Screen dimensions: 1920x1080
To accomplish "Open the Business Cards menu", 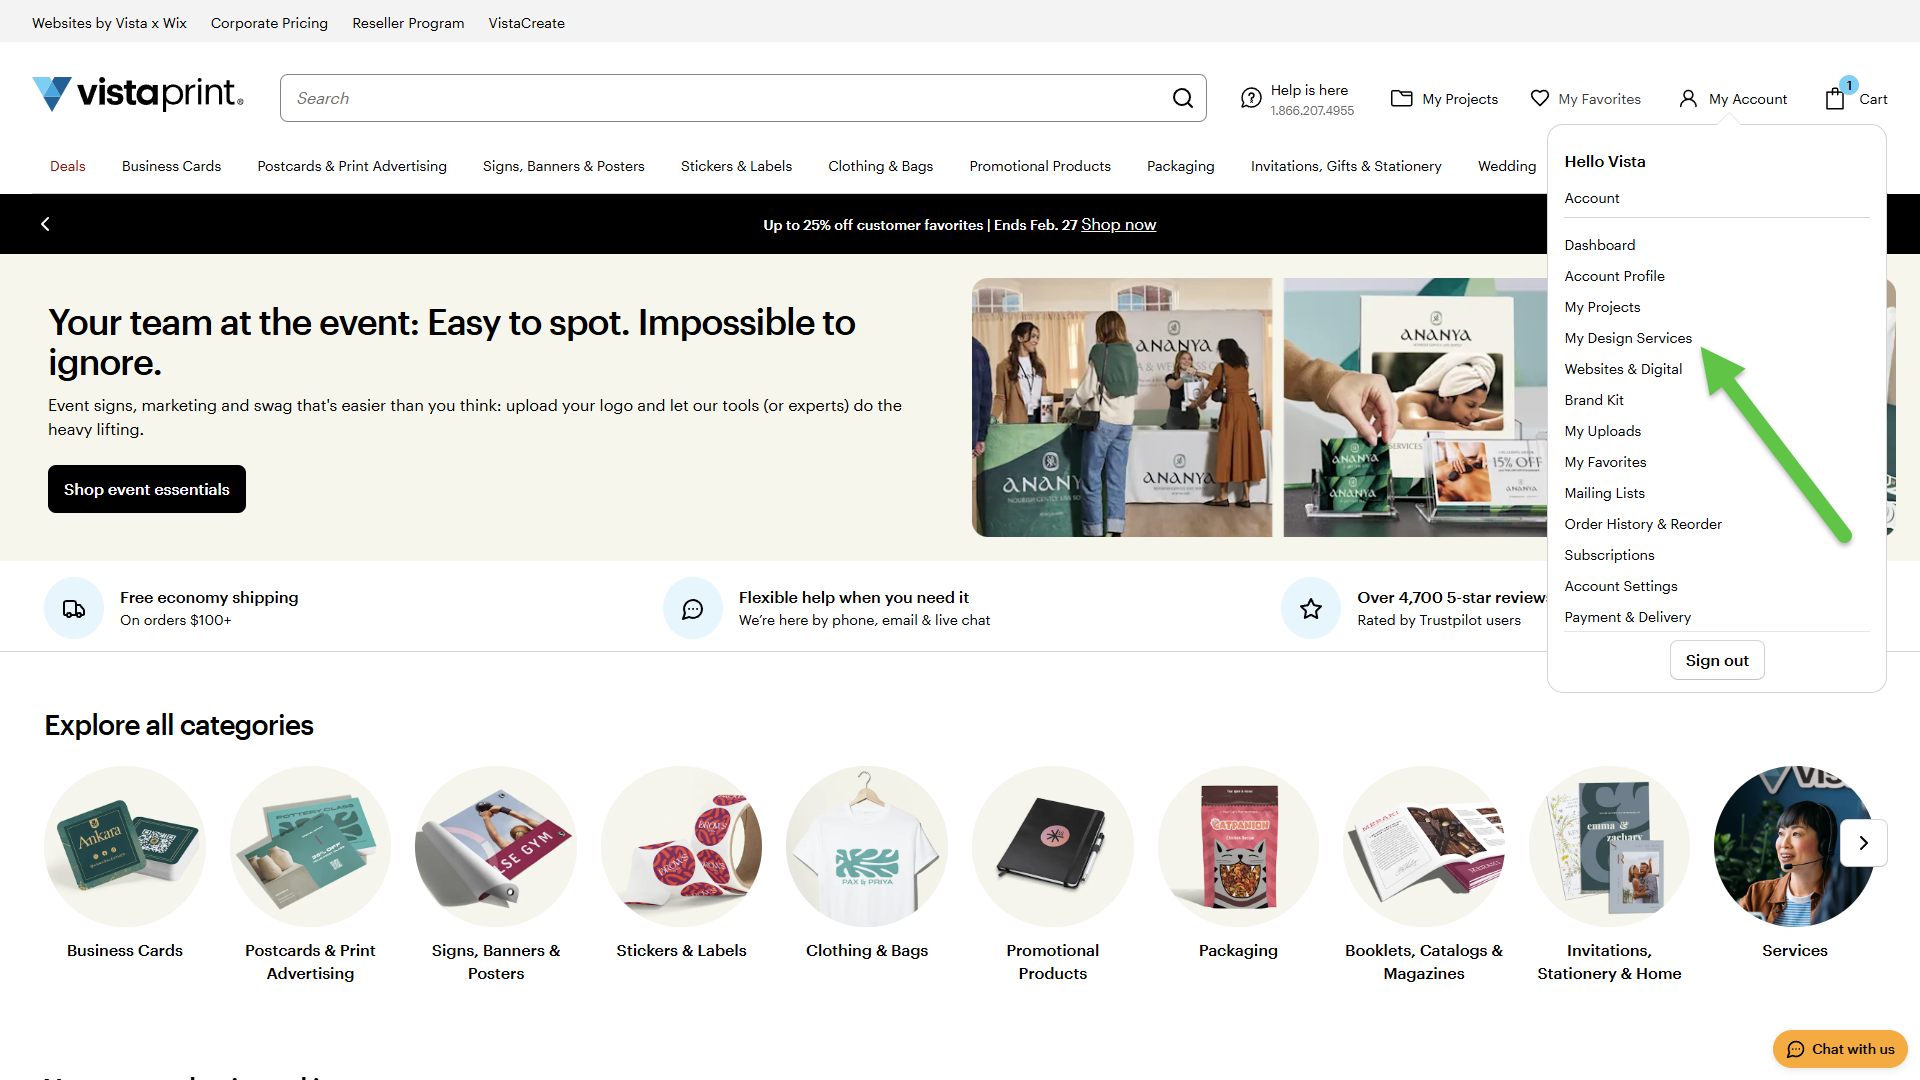I will [171, 166].
